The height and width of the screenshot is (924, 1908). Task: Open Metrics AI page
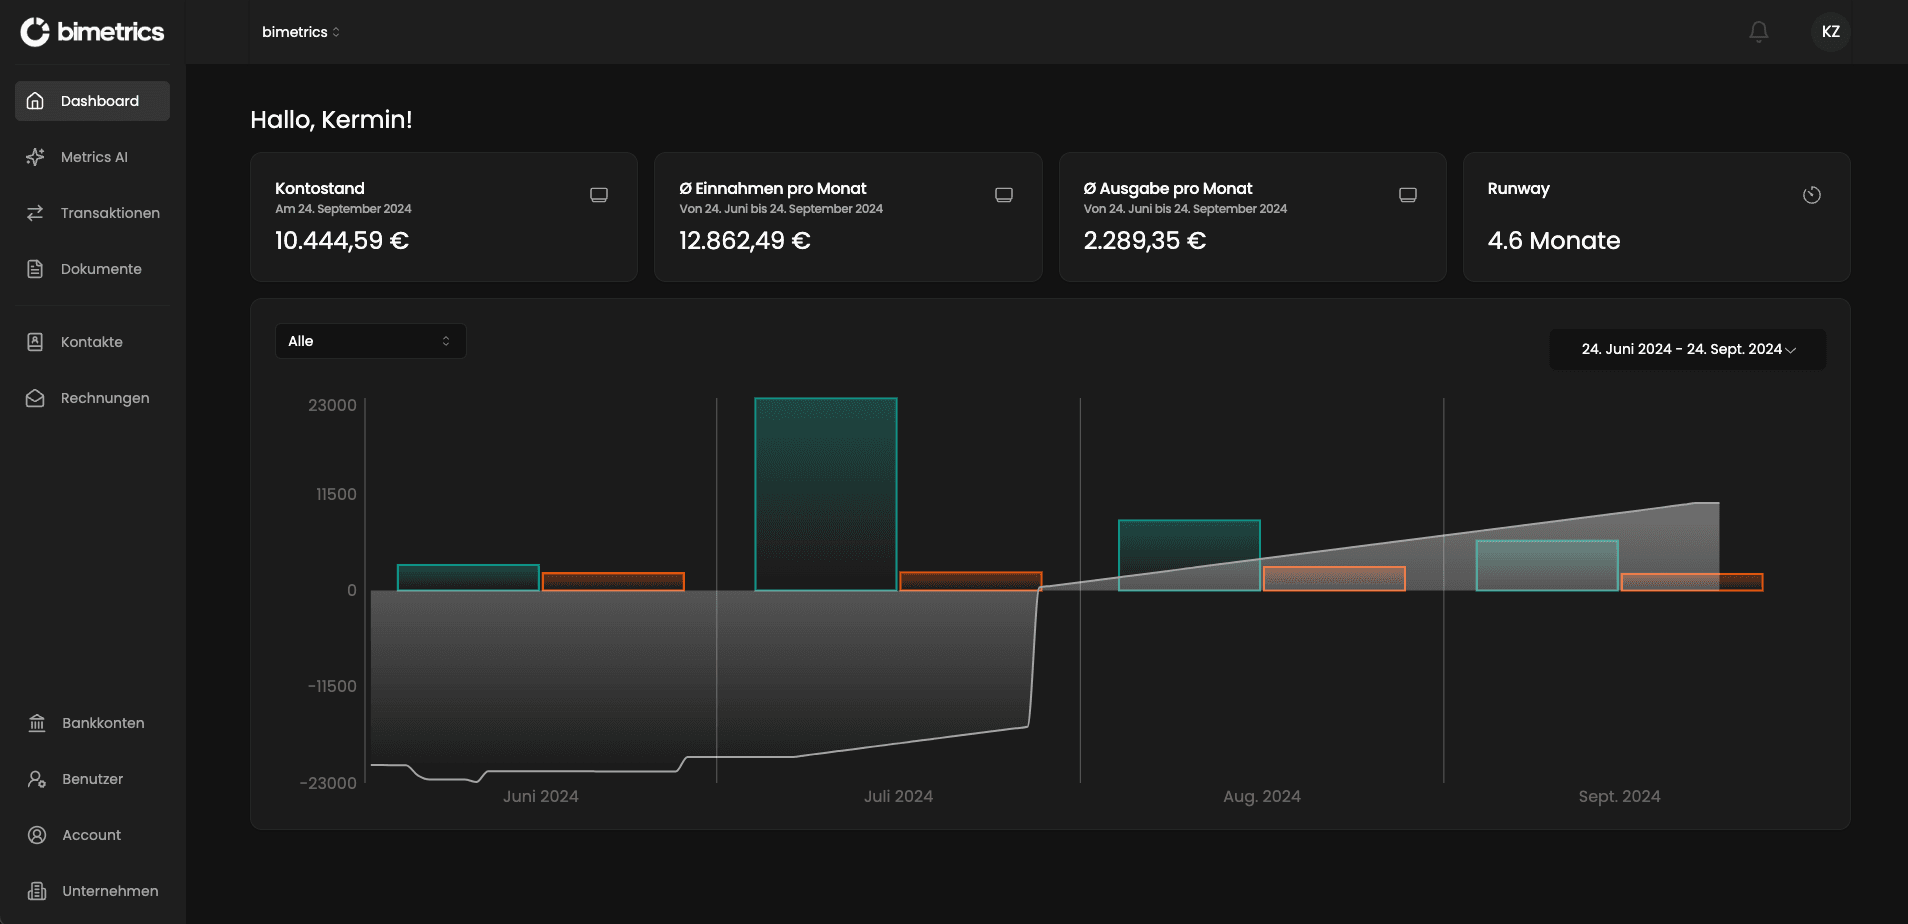click(x=92, y=157)
